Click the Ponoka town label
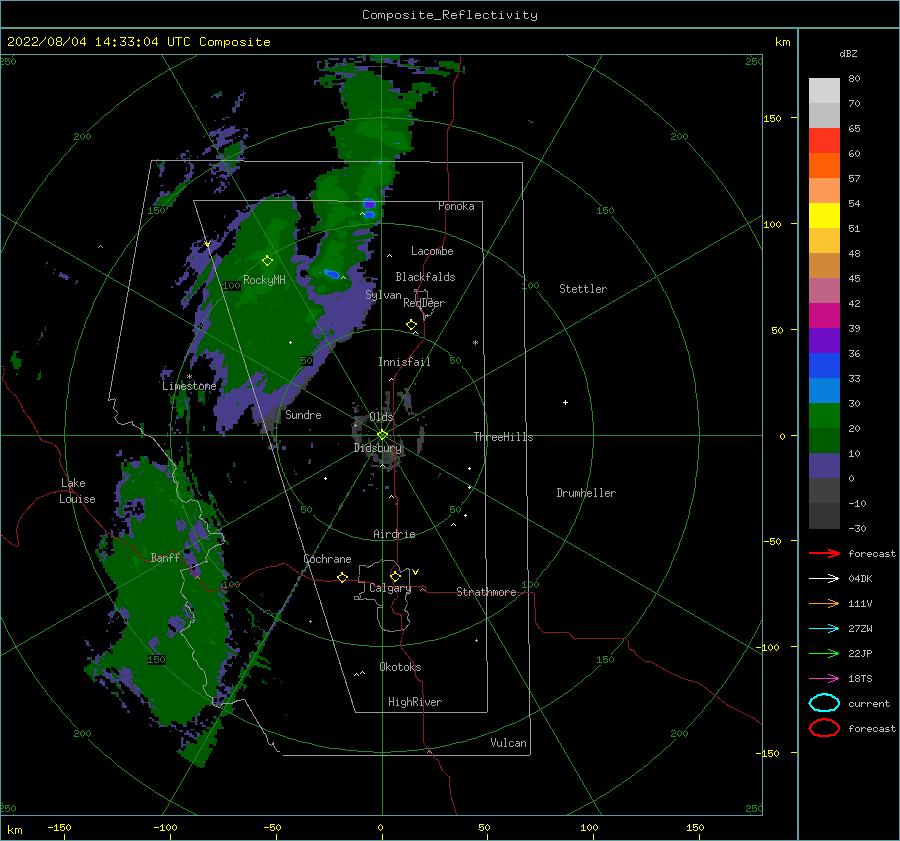The image size is (900, 841). (x=456, y=206)
